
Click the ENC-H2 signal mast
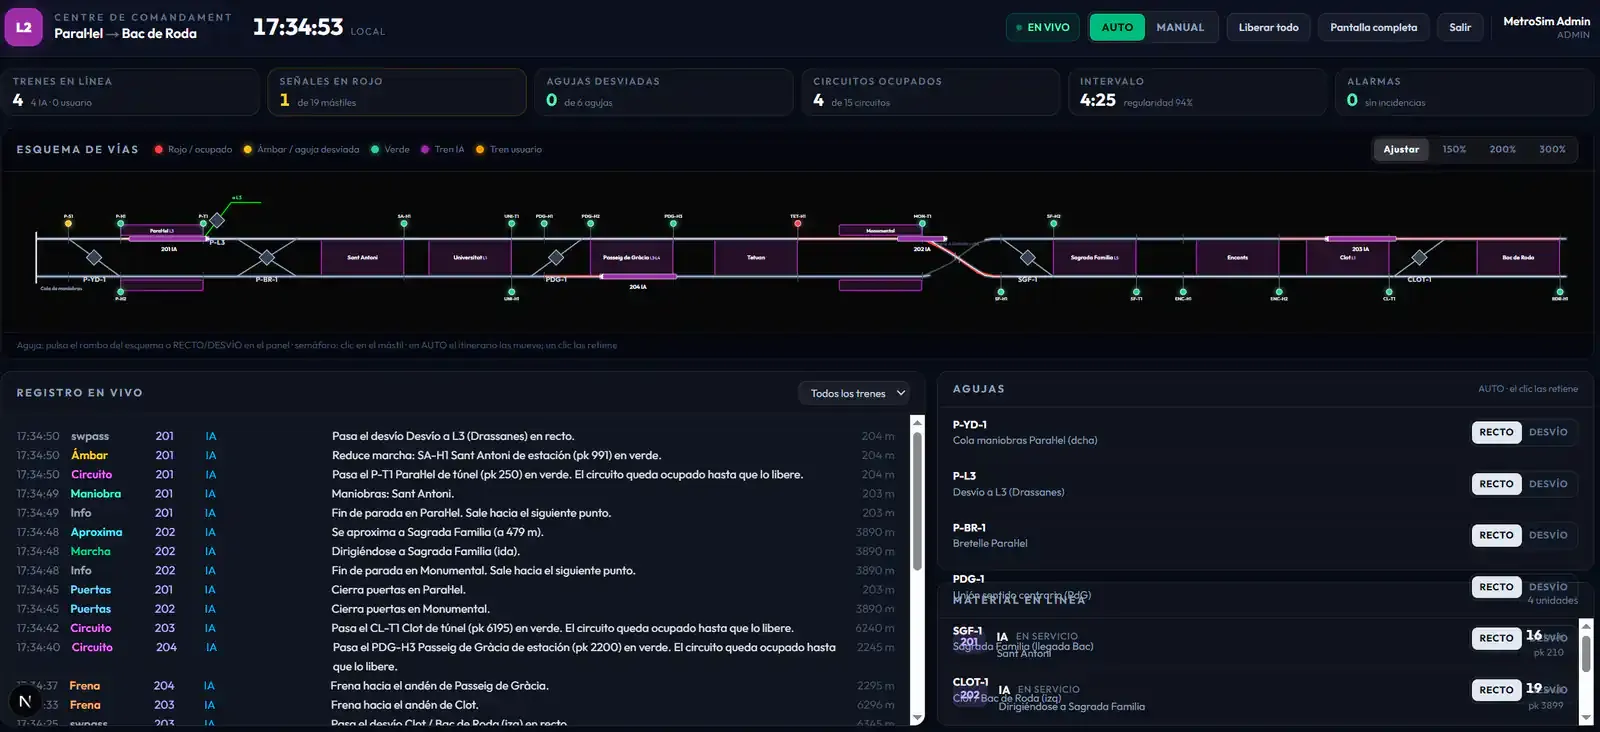click(1279, 292)
